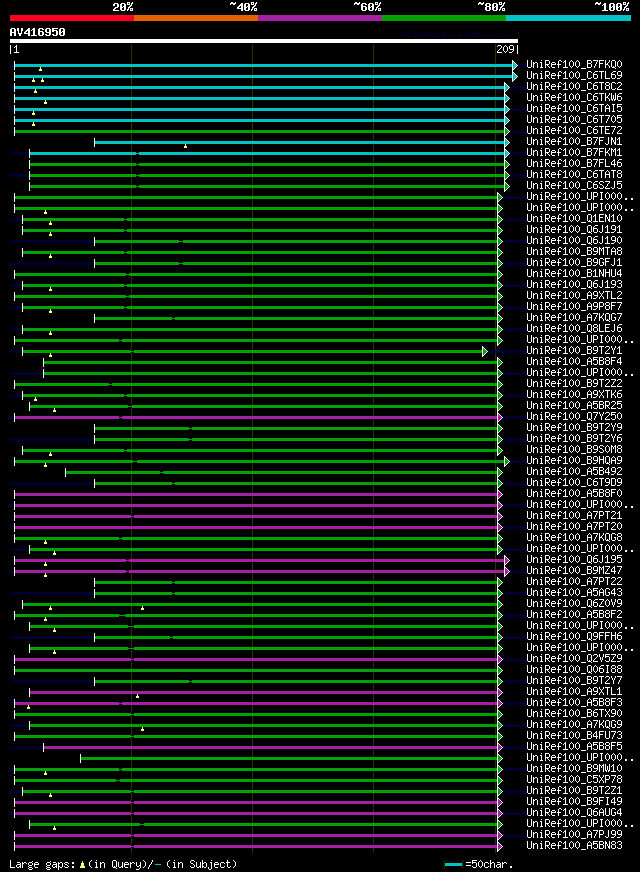Click the green C6TE72 alignment bar
This screenshot has height=872, width=640.
(x=260, y=131)
